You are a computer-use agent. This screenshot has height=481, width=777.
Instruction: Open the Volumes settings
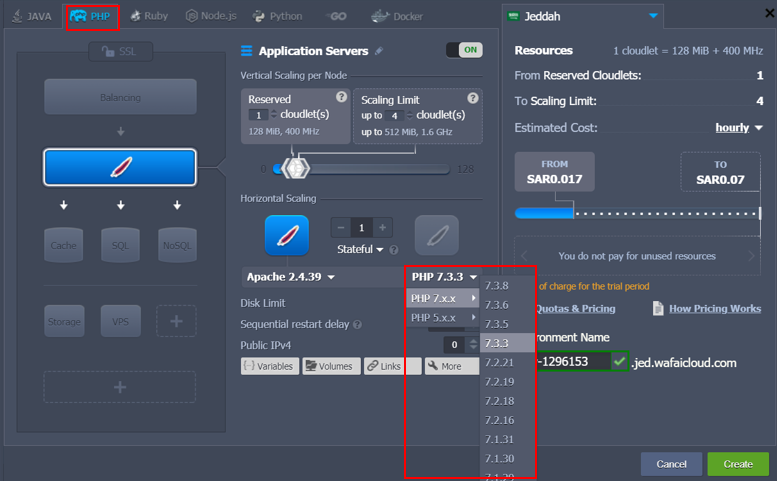[x=331, y=366]
